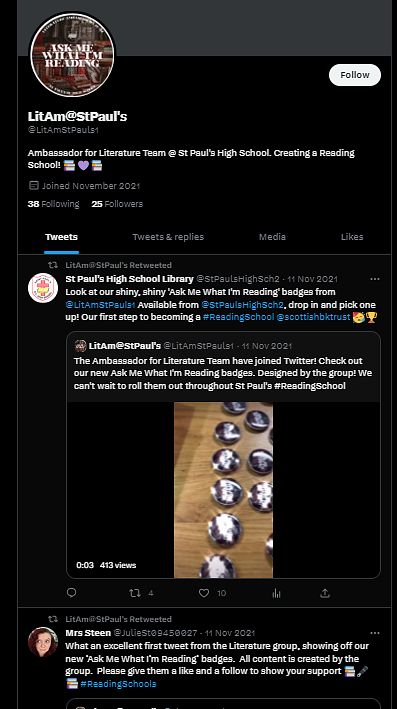Image resolution: width=397 pixels, height=709 pixels.
Task: Click the share icon under the badges tweet
Action: pyautogui.click(x=325, y=593)
